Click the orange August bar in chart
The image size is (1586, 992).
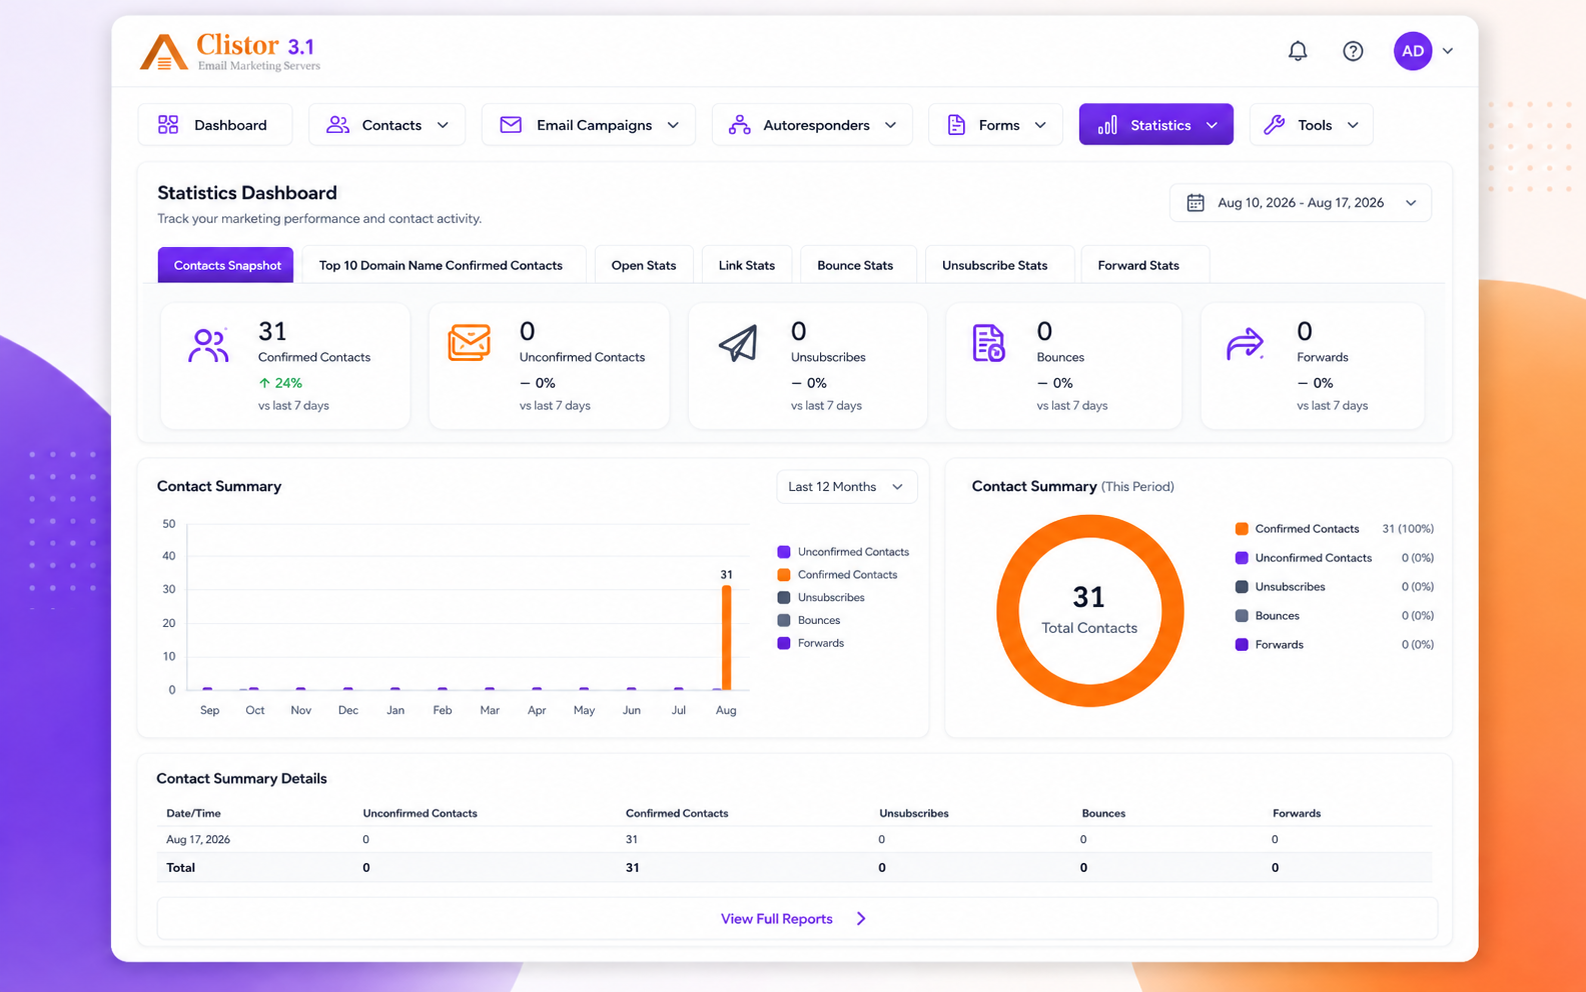tap(726, 638)
